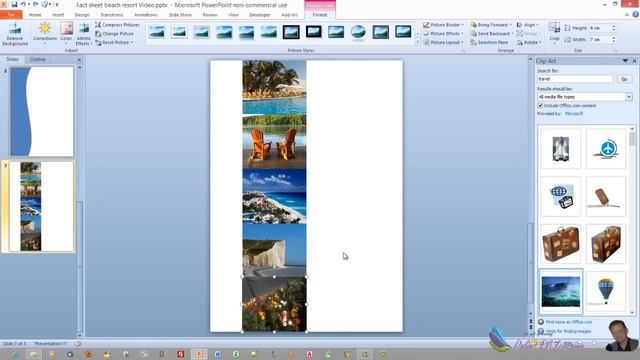
Task: Insert the ocean wave photo clip art
Action: [x=560, y=291]
